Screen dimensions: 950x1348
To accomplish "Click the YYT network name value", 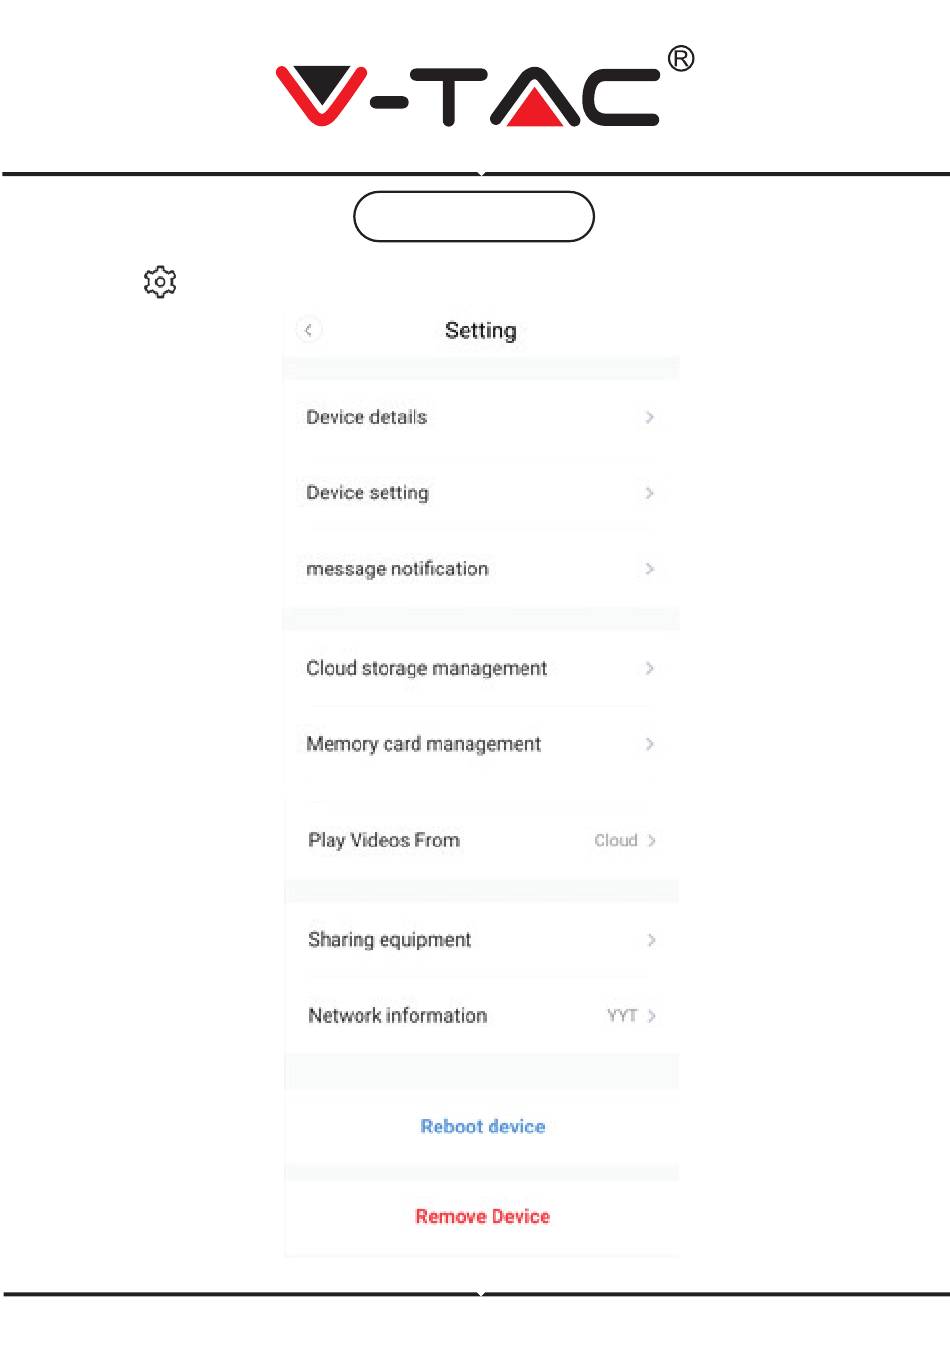I will click(622, 1016).
